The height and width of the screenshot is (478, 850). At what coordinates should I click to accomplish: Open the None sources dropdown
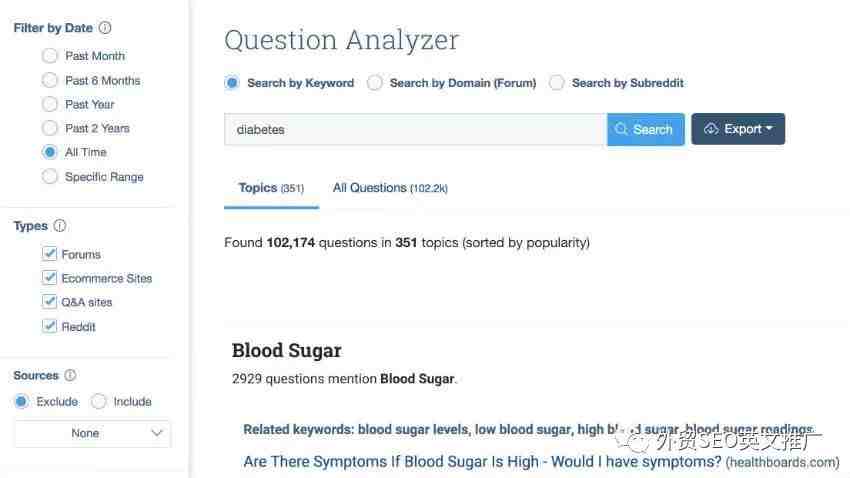pyautogui.click(x=93, y=433)
